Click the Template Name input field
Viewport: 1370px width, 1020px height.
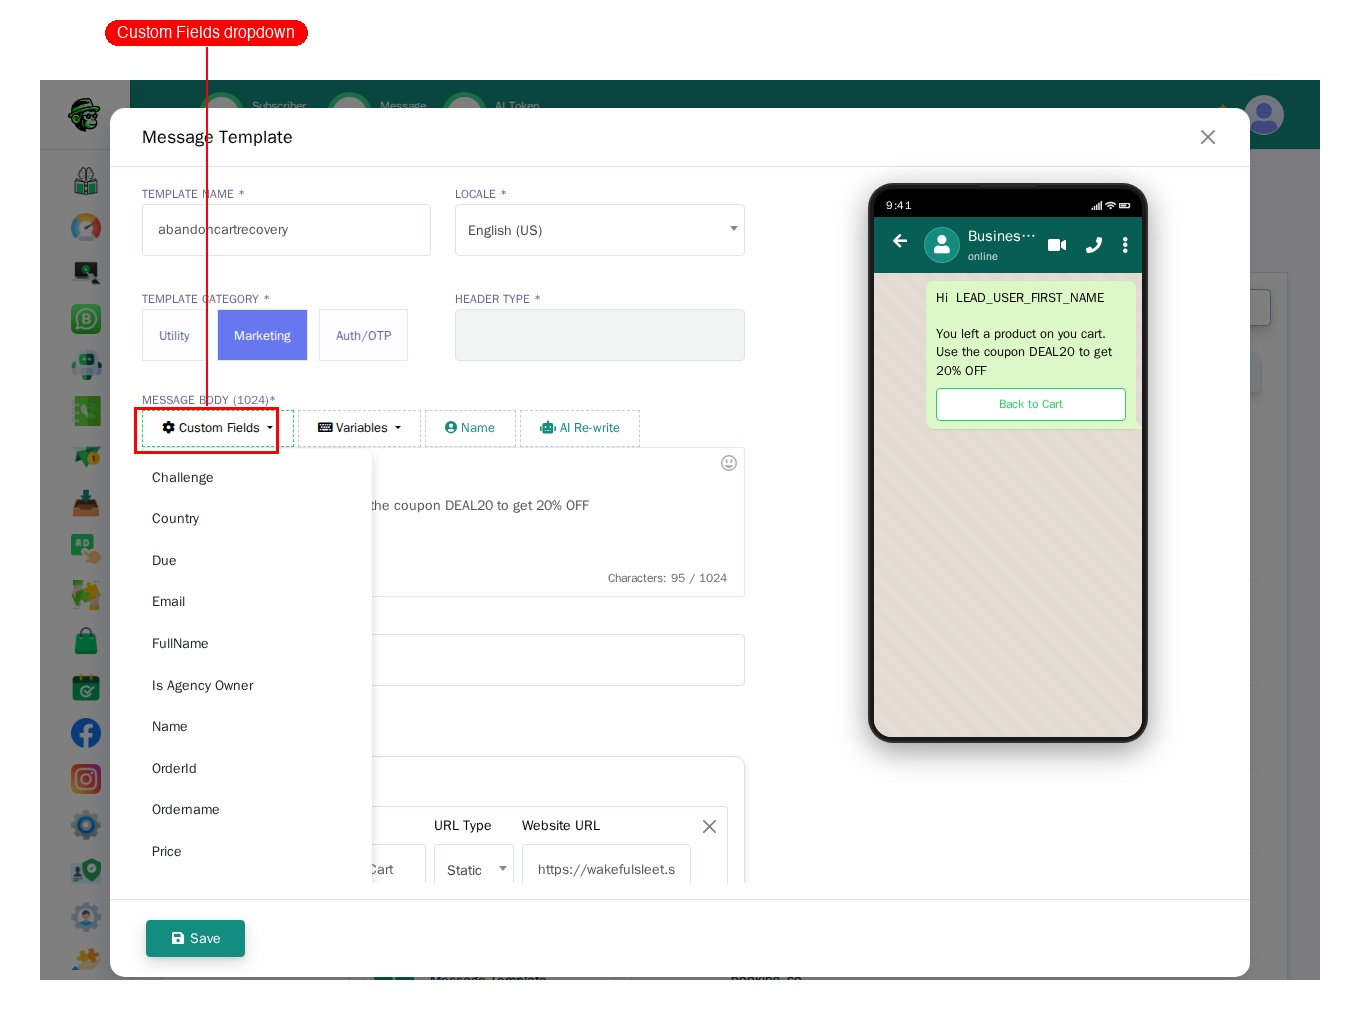click(286, 230)
